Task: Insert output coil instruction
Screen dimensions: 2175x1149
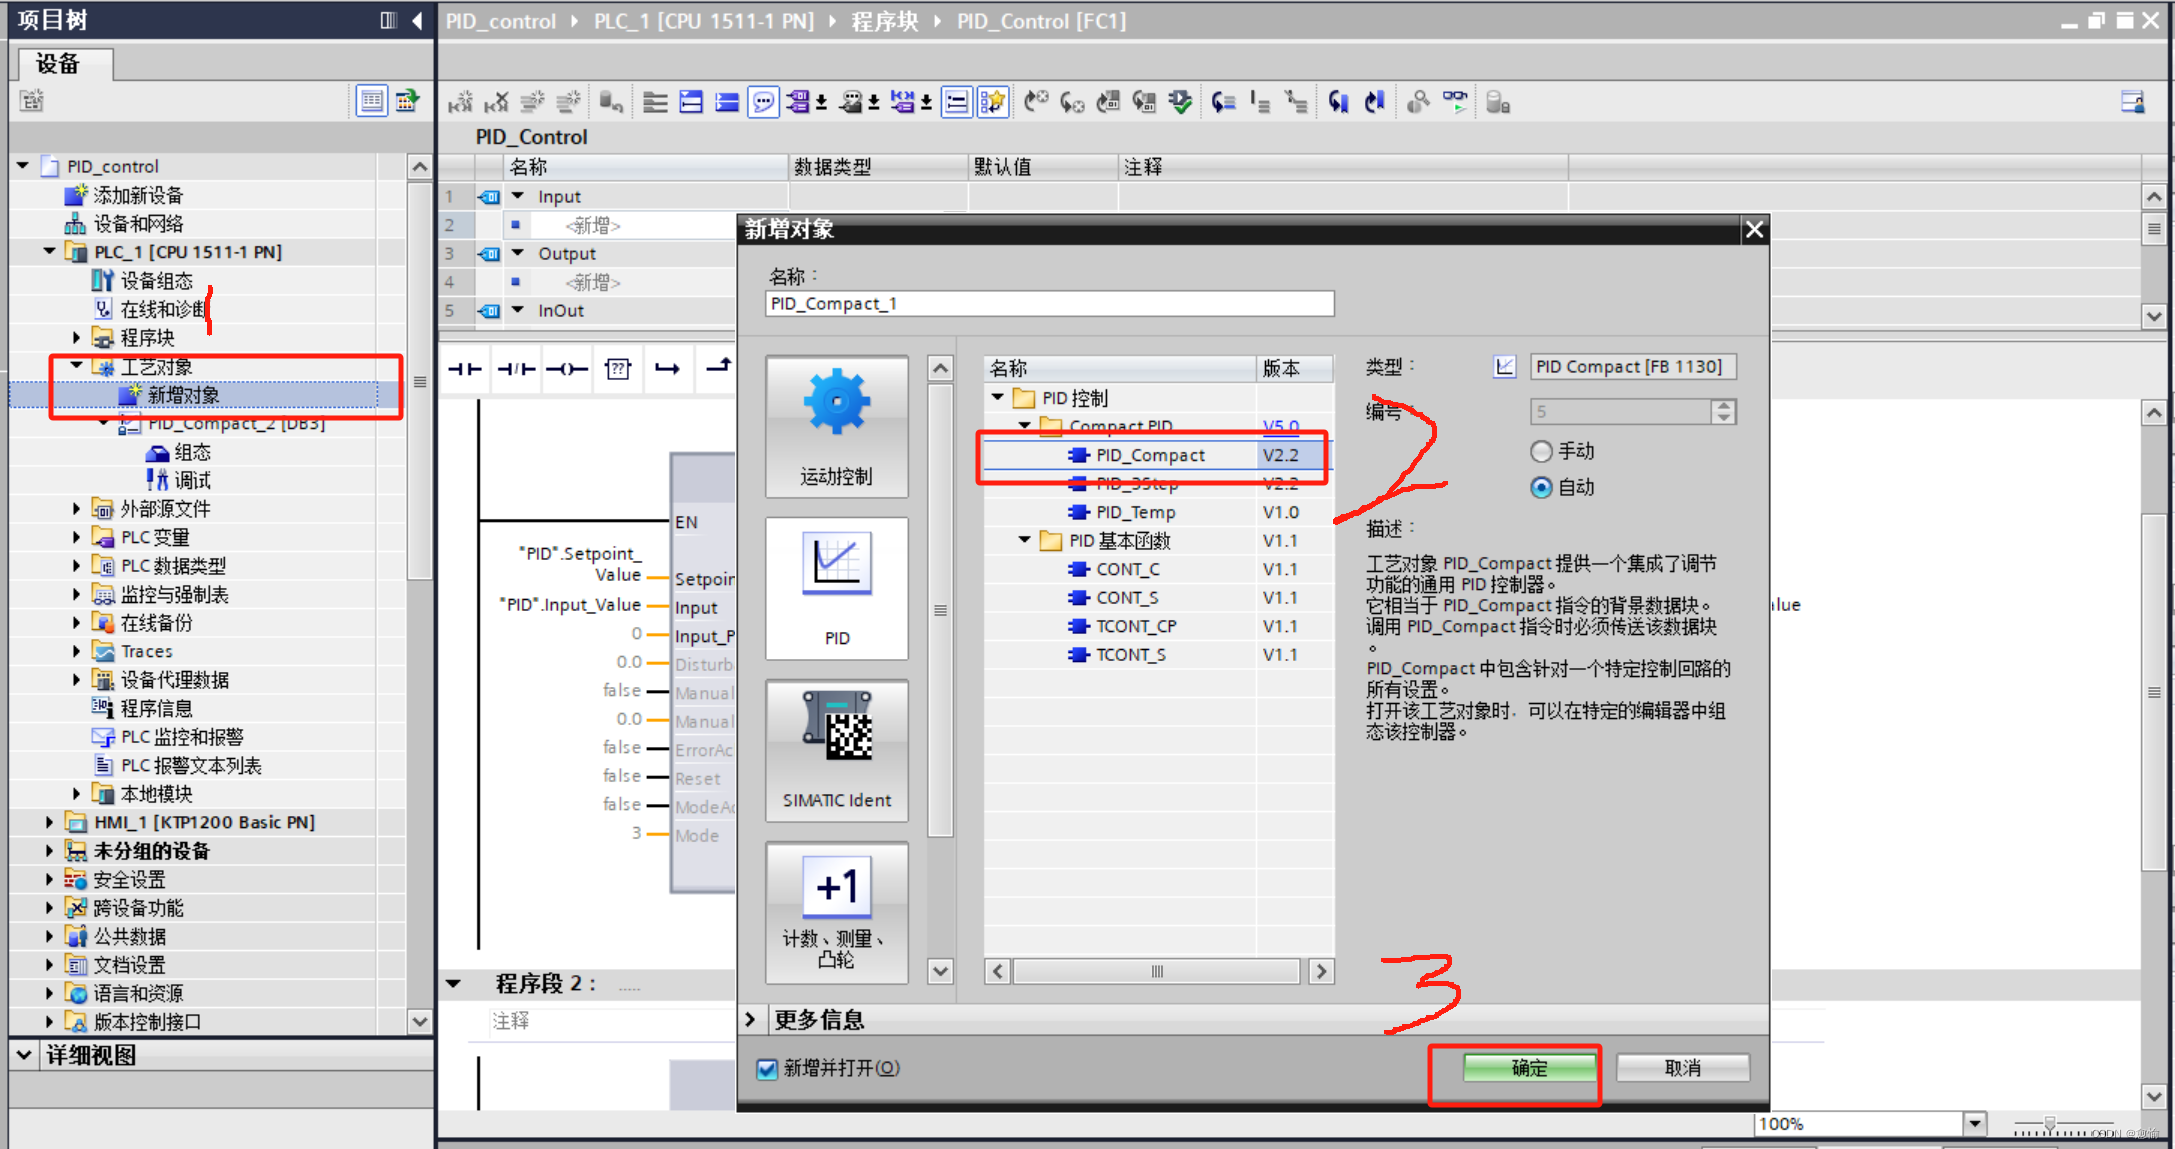Action: (567, 369)
